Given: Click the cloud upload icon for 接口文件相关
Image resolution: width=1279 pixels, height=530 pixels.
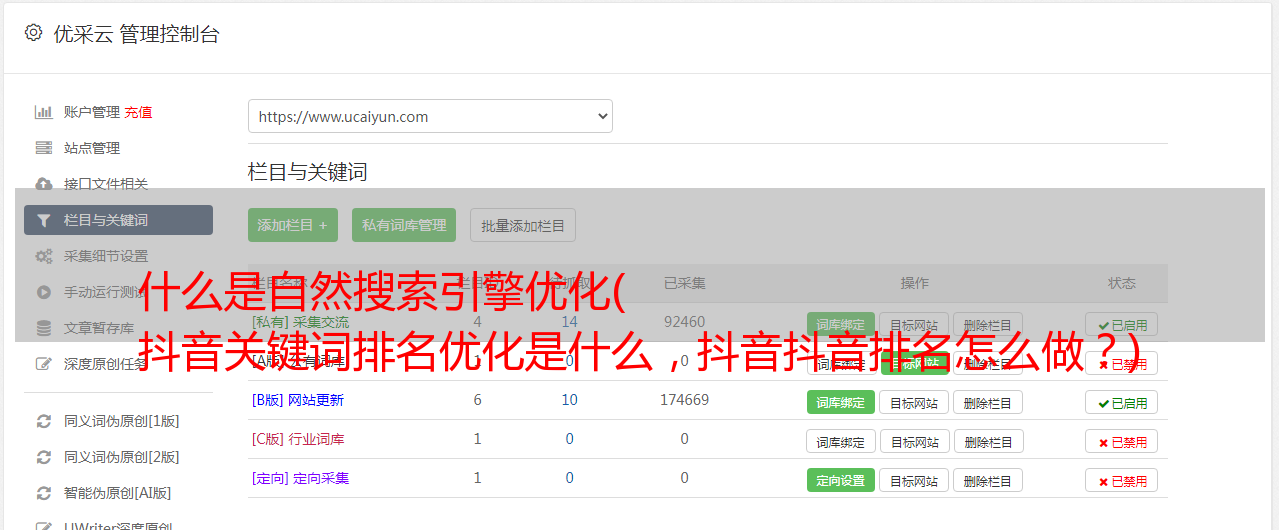Looking at the screenshot, I should point(44,184).
